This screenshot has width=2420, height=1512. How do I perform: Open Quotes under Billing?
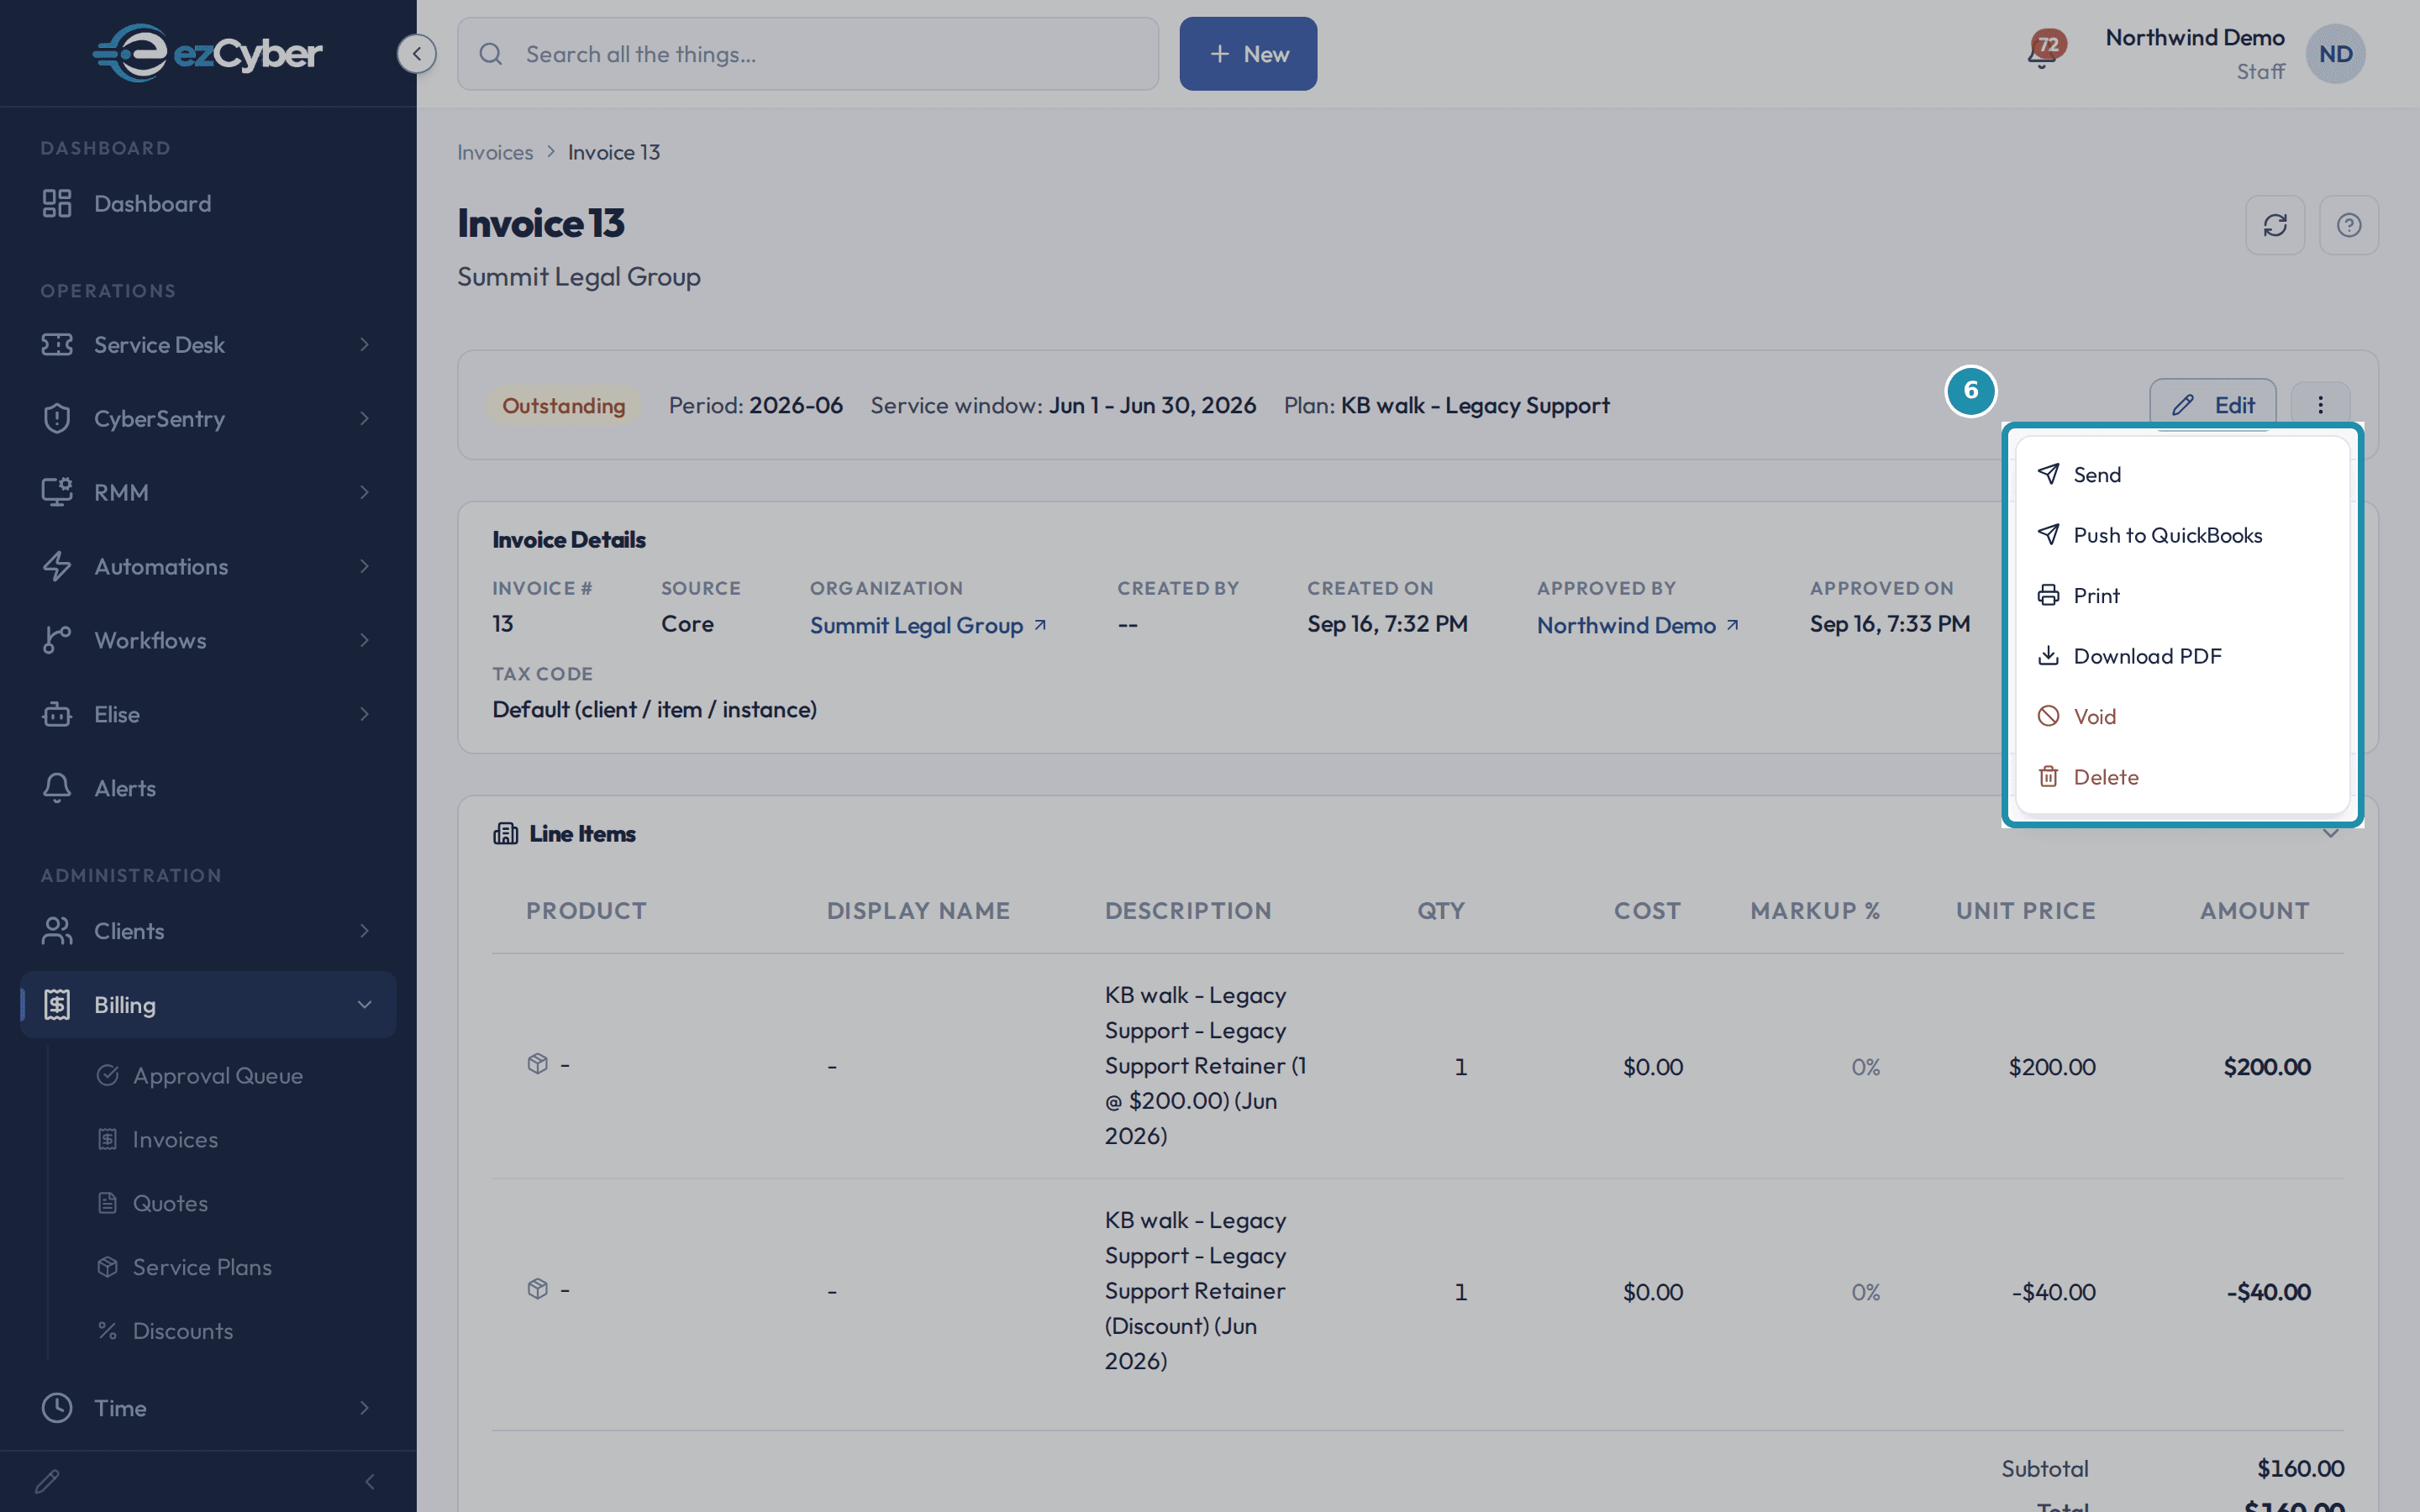point(170,1203)
